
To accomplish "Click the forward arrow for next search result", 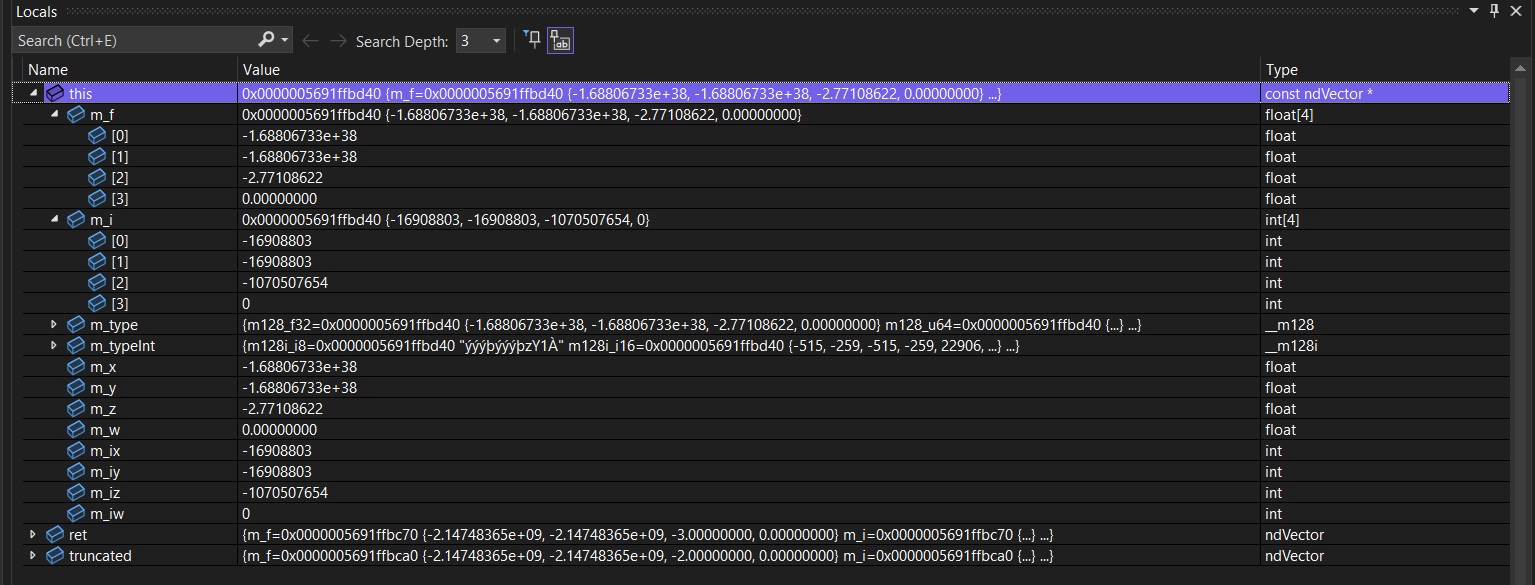I will tap(338, 41).
